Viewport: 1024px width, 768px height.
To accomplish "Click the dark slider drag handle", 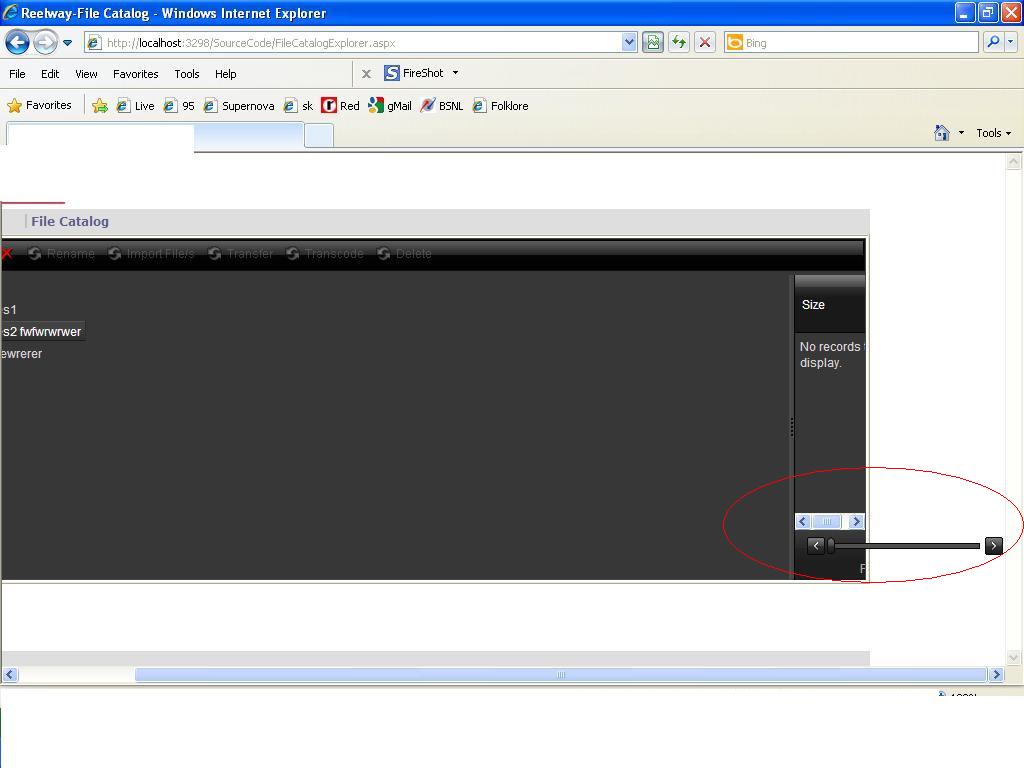I will tap(831, 545).
